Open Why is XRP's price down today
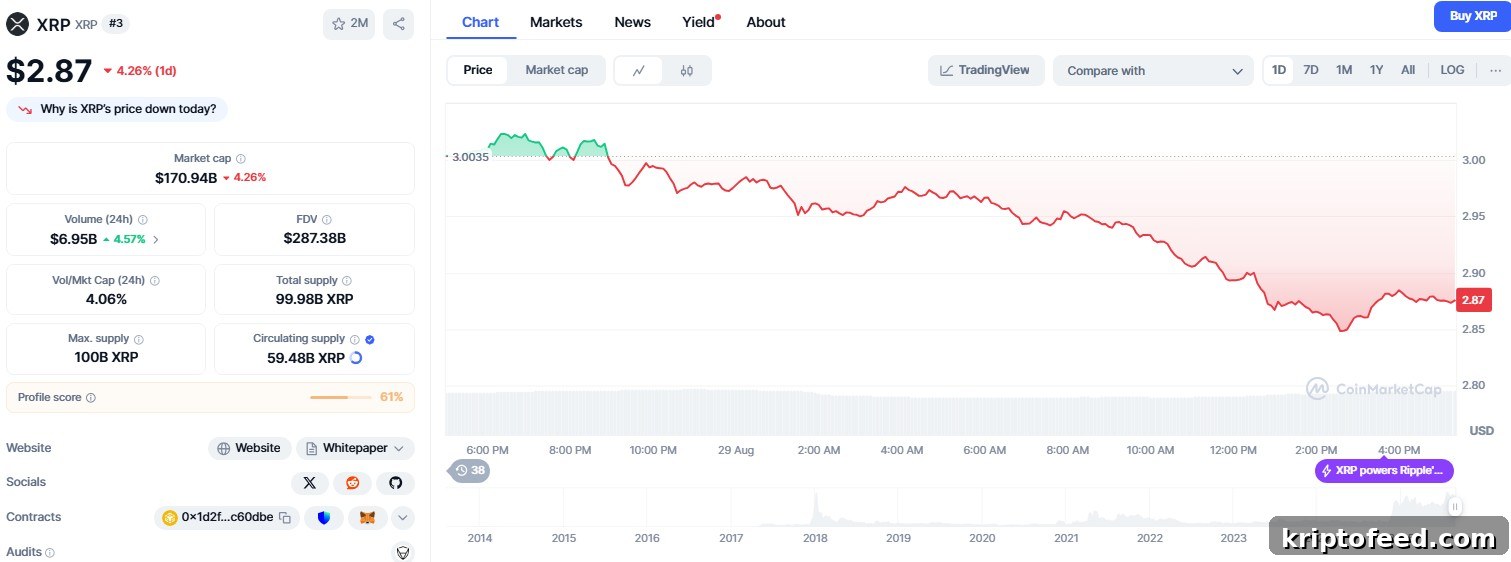 [x=117, y=109]
